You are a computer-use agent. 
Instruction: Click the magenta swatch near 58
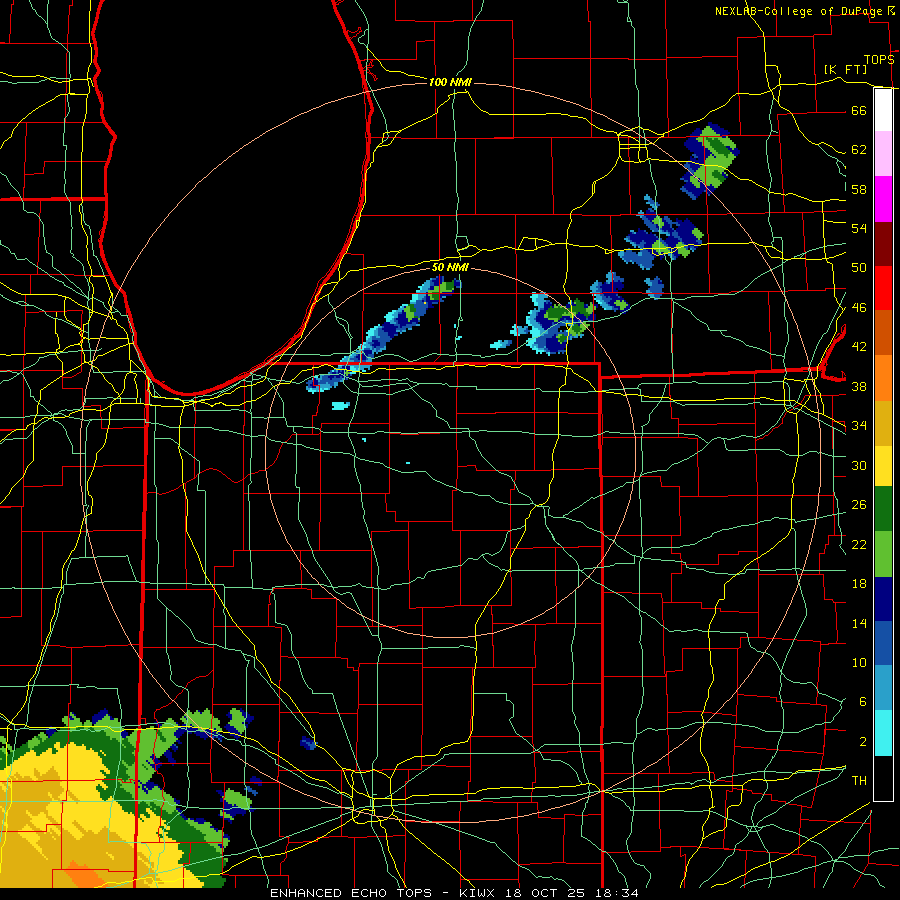click(883, 199)
